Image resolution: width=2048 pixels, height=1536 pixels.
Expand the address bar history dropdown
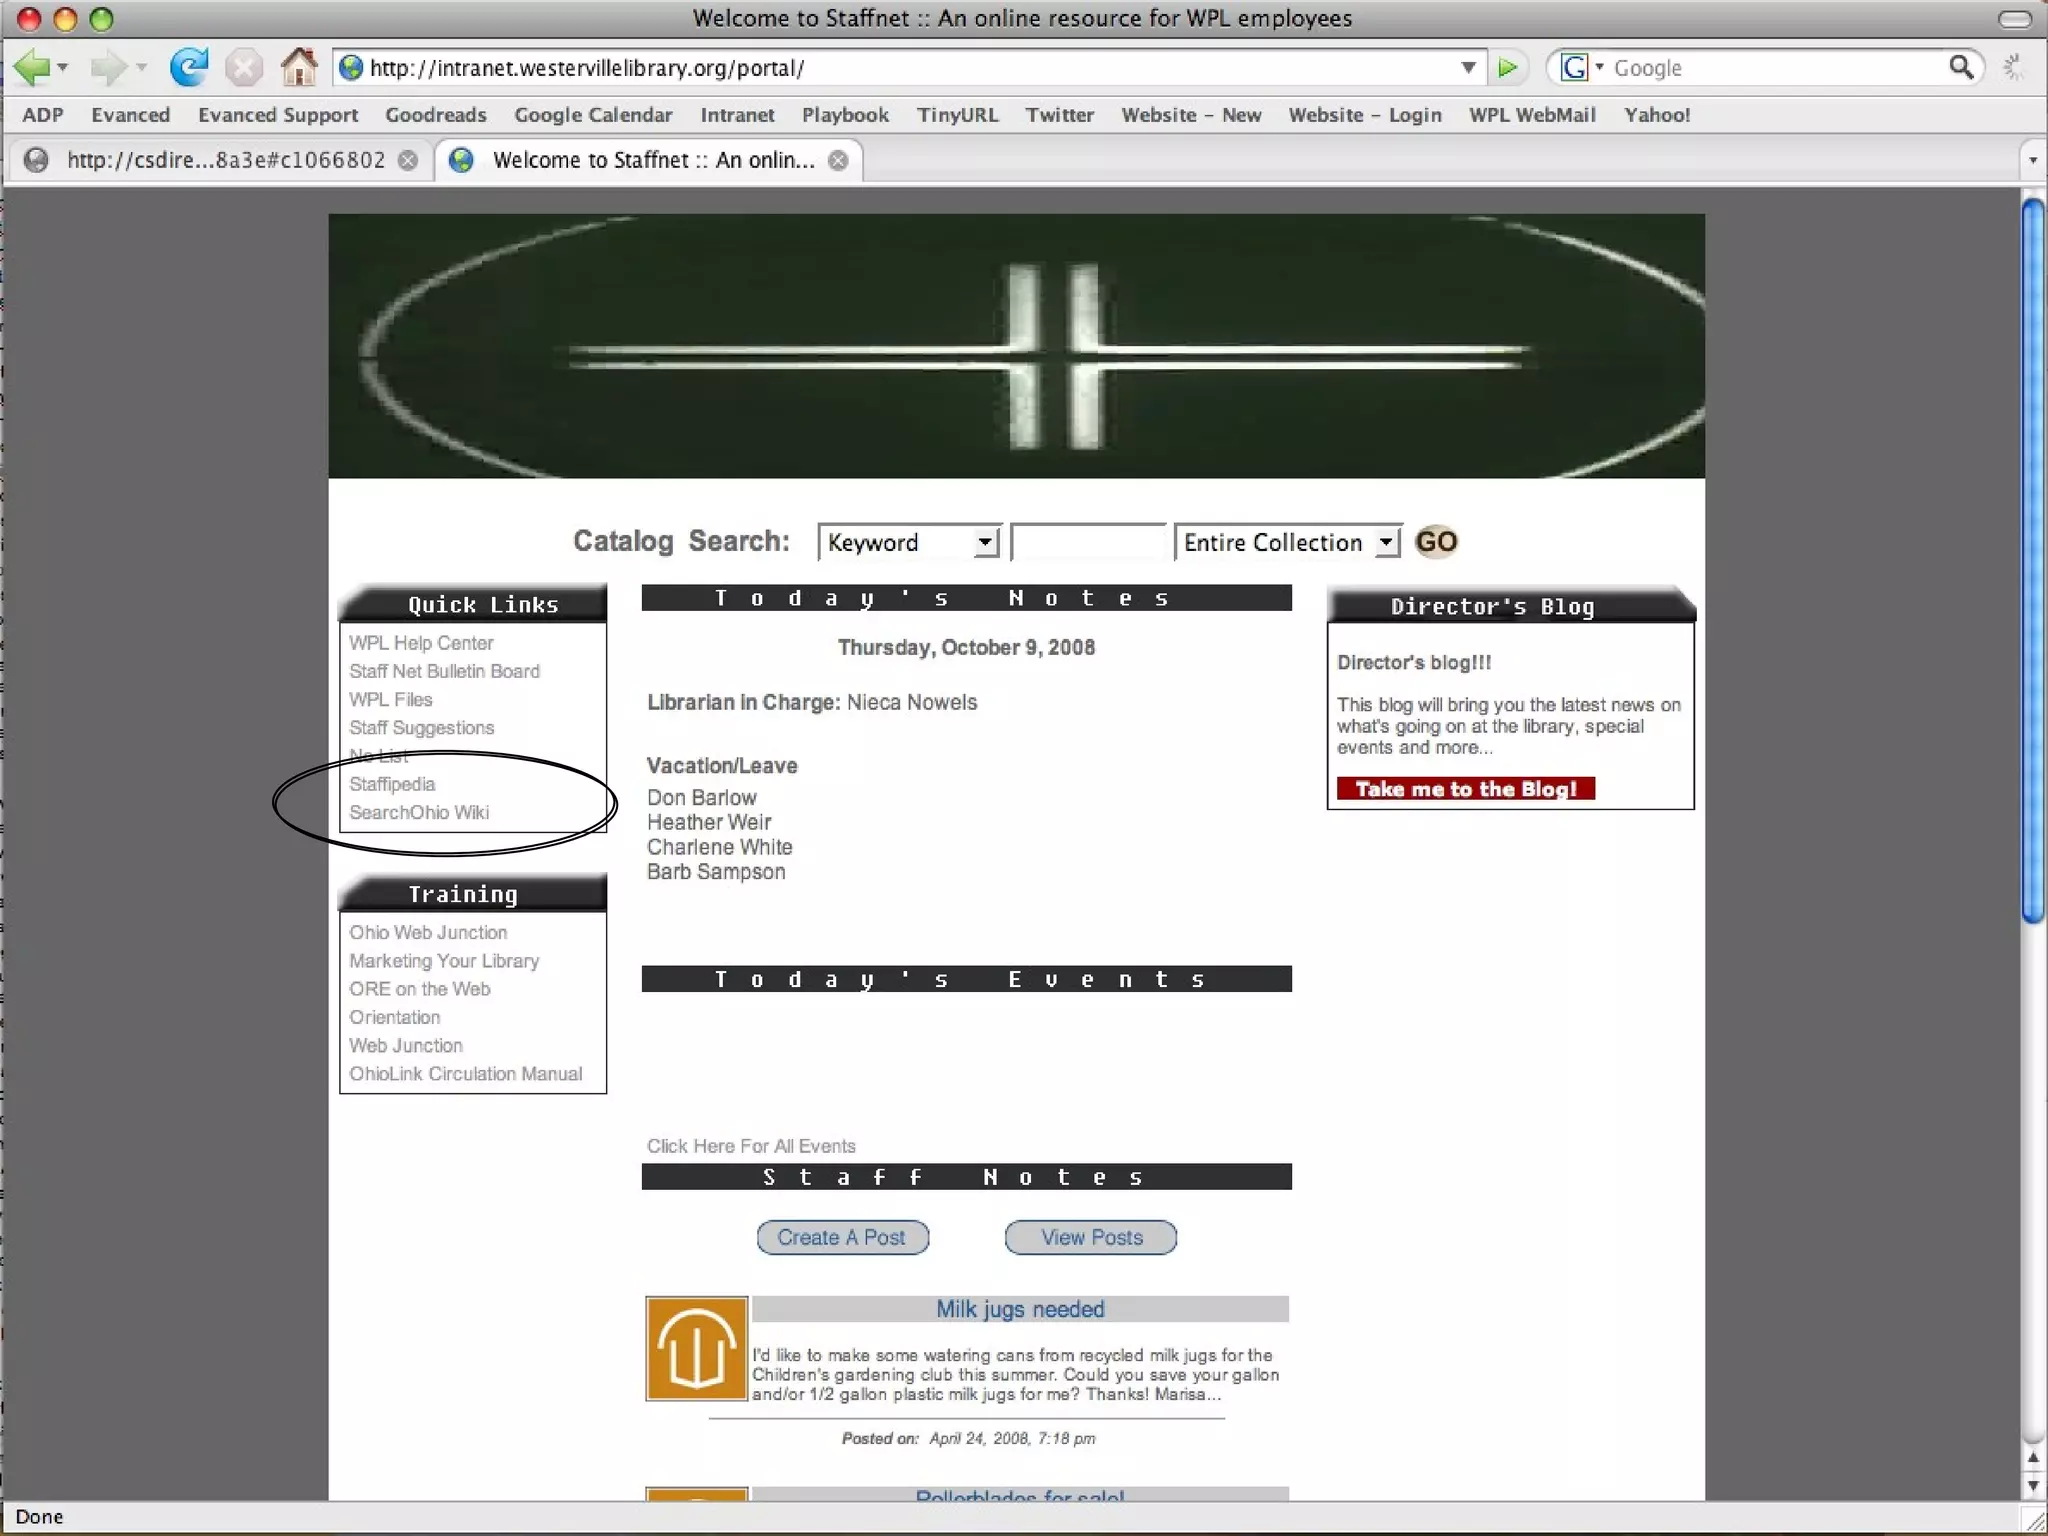(x=1467, y=68)
